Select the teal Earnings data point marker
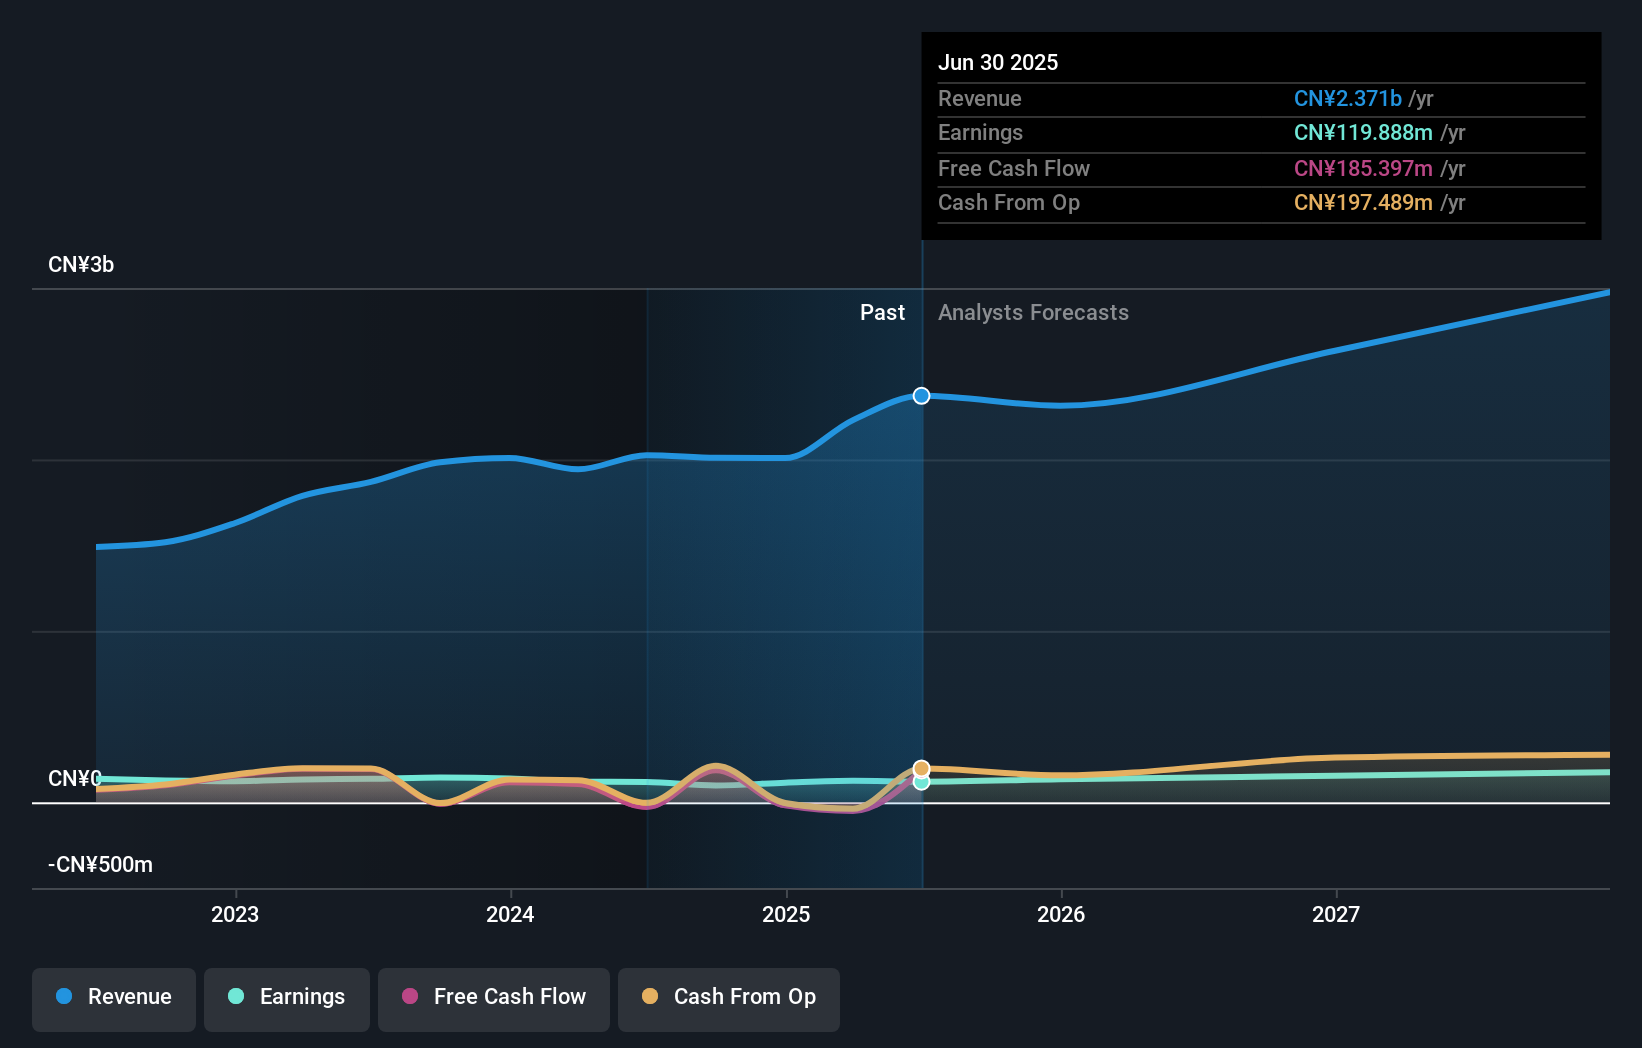Viewport: 1642px width, 1048px height. coord(922,783)
